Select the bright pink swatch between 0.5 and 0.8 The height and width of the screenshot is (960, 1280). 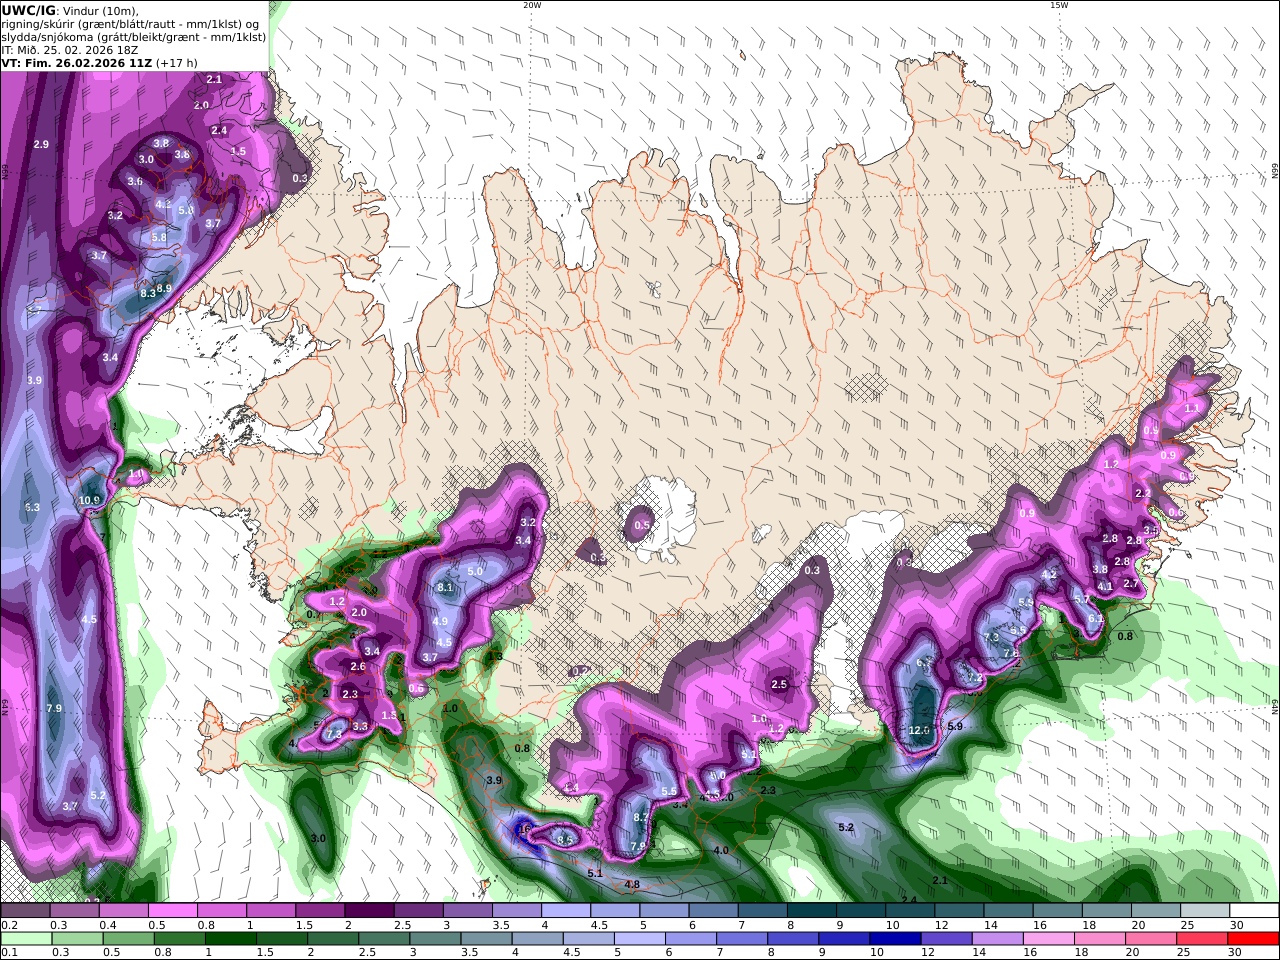pyautogui.click(x=172, y=911)
